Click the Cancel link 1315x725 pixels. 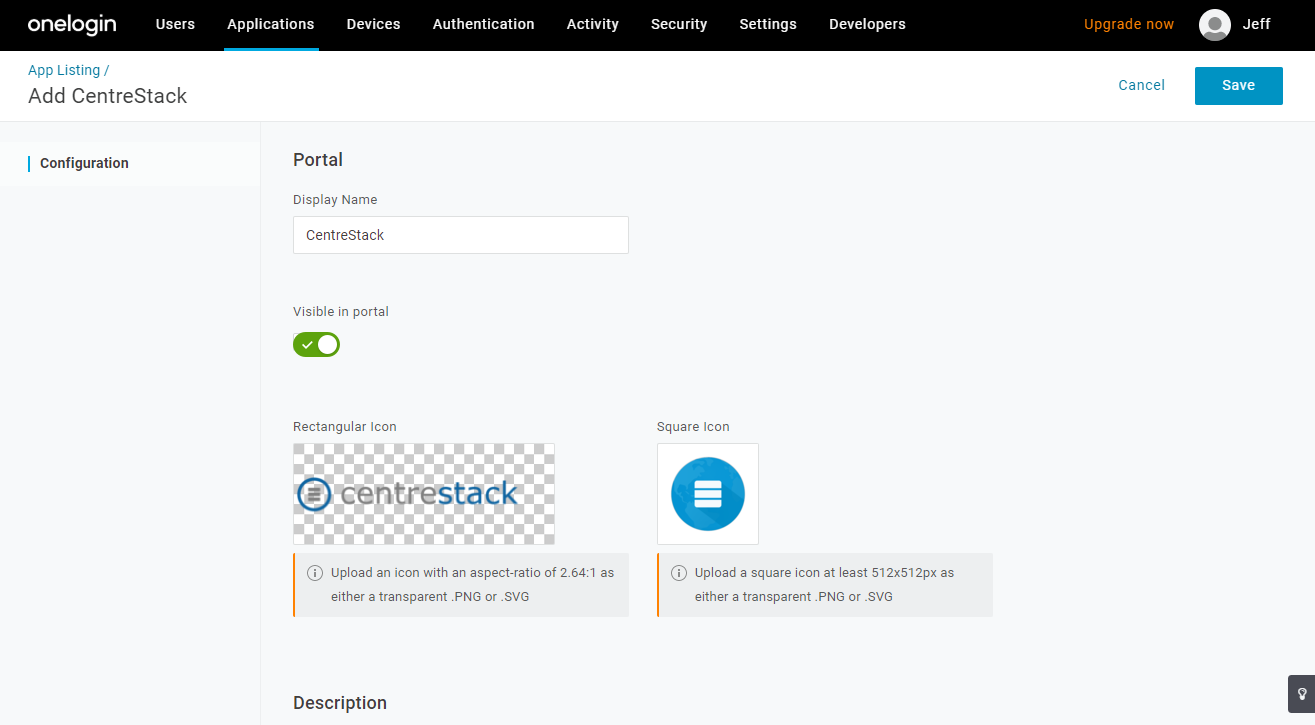(x=1141, y=85)
